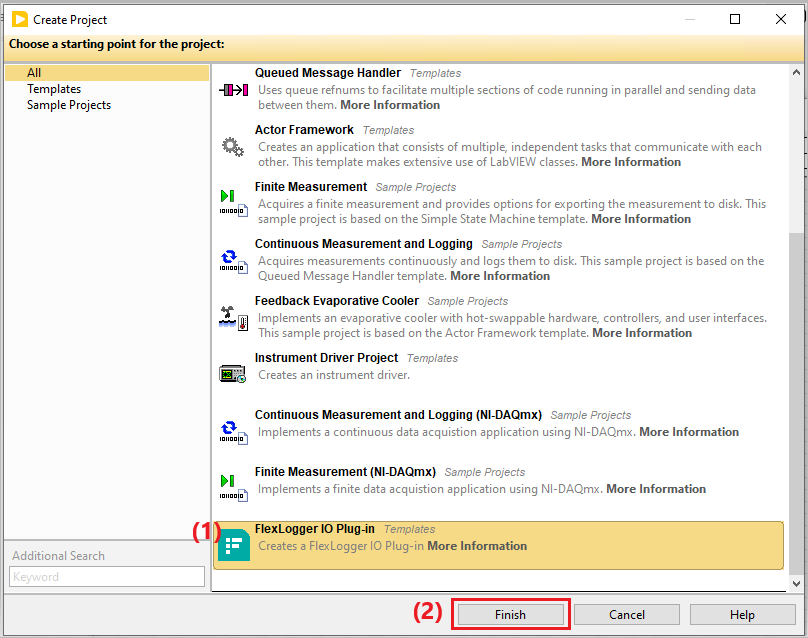Select the Actor Framework title
This screenshot has height=638, width=808.
tap(304, 129)
